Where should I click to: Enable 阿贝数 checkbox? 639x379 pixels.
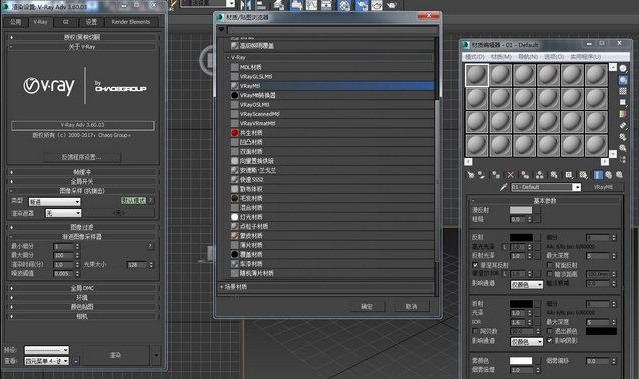(x=475, y=331)
